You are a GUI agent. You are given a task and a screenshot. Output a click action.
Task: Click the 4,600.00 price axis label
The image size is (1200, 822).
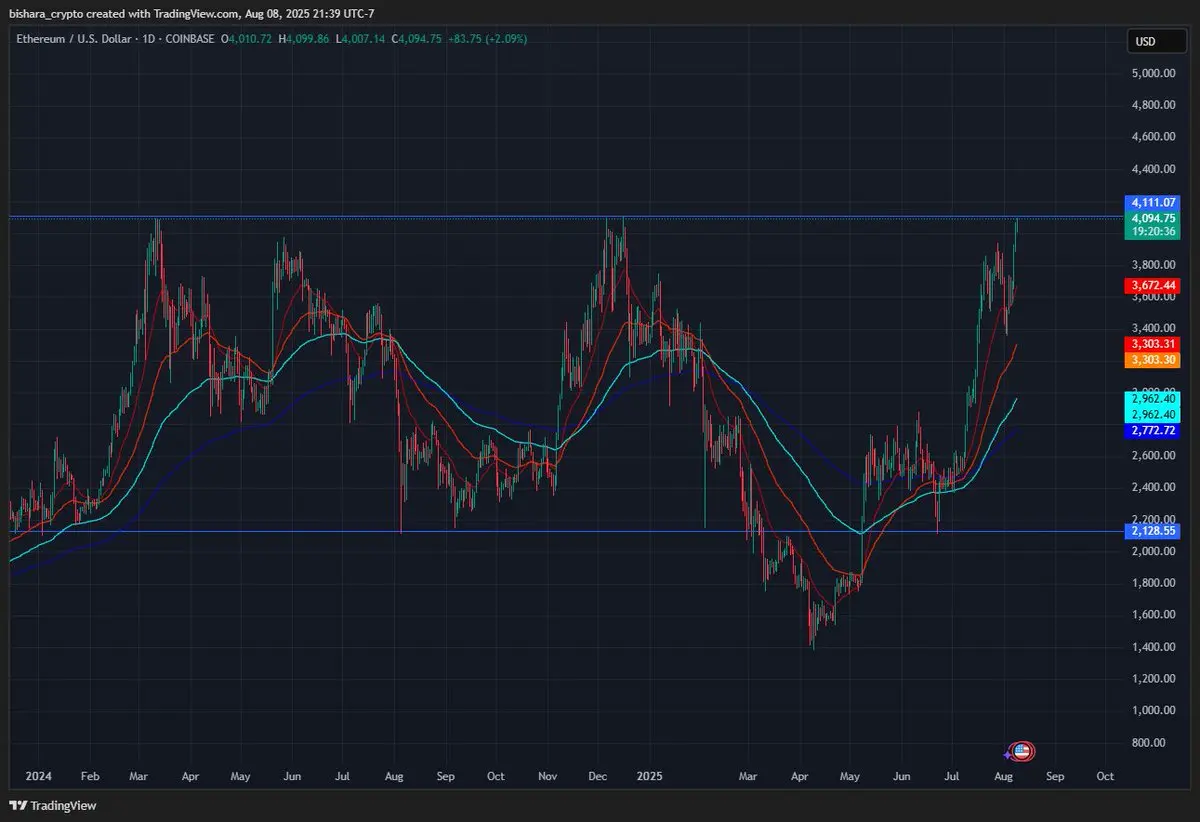(1153, 137)
